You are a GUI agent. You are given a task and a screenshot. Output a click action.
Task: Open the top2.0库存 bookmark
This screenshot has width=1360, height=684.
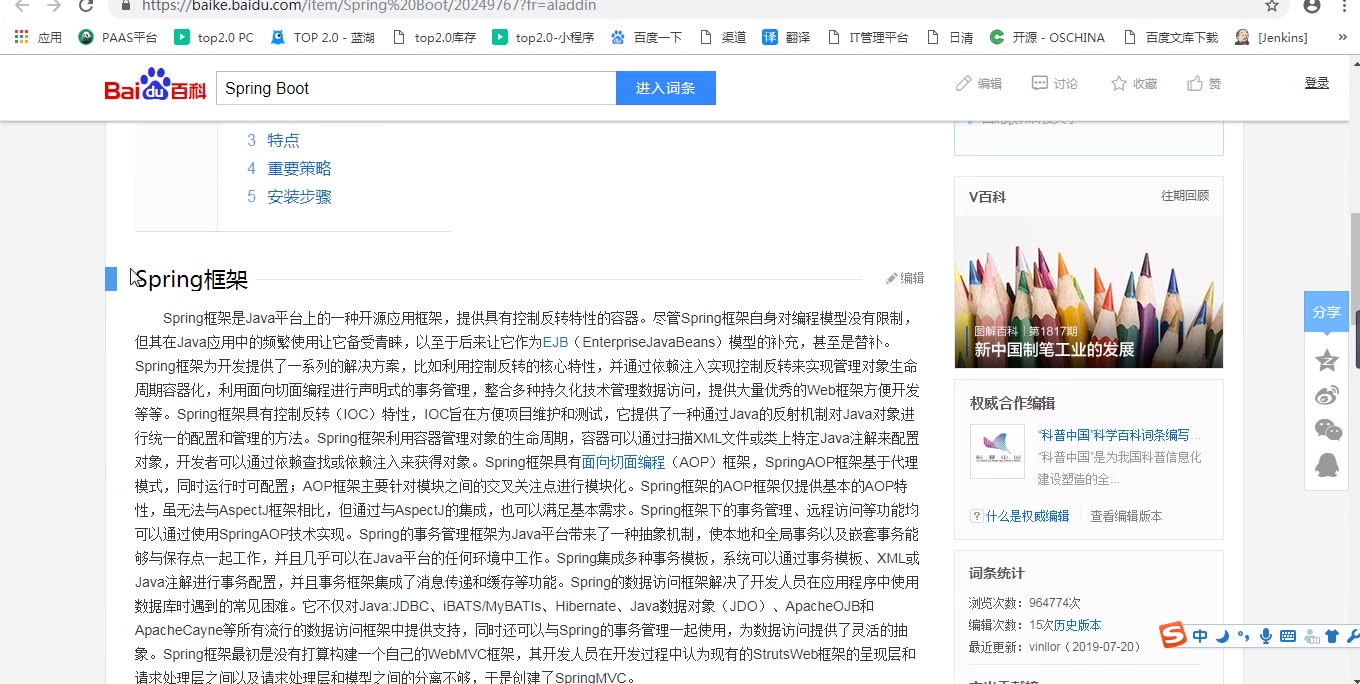pos(434,37)
